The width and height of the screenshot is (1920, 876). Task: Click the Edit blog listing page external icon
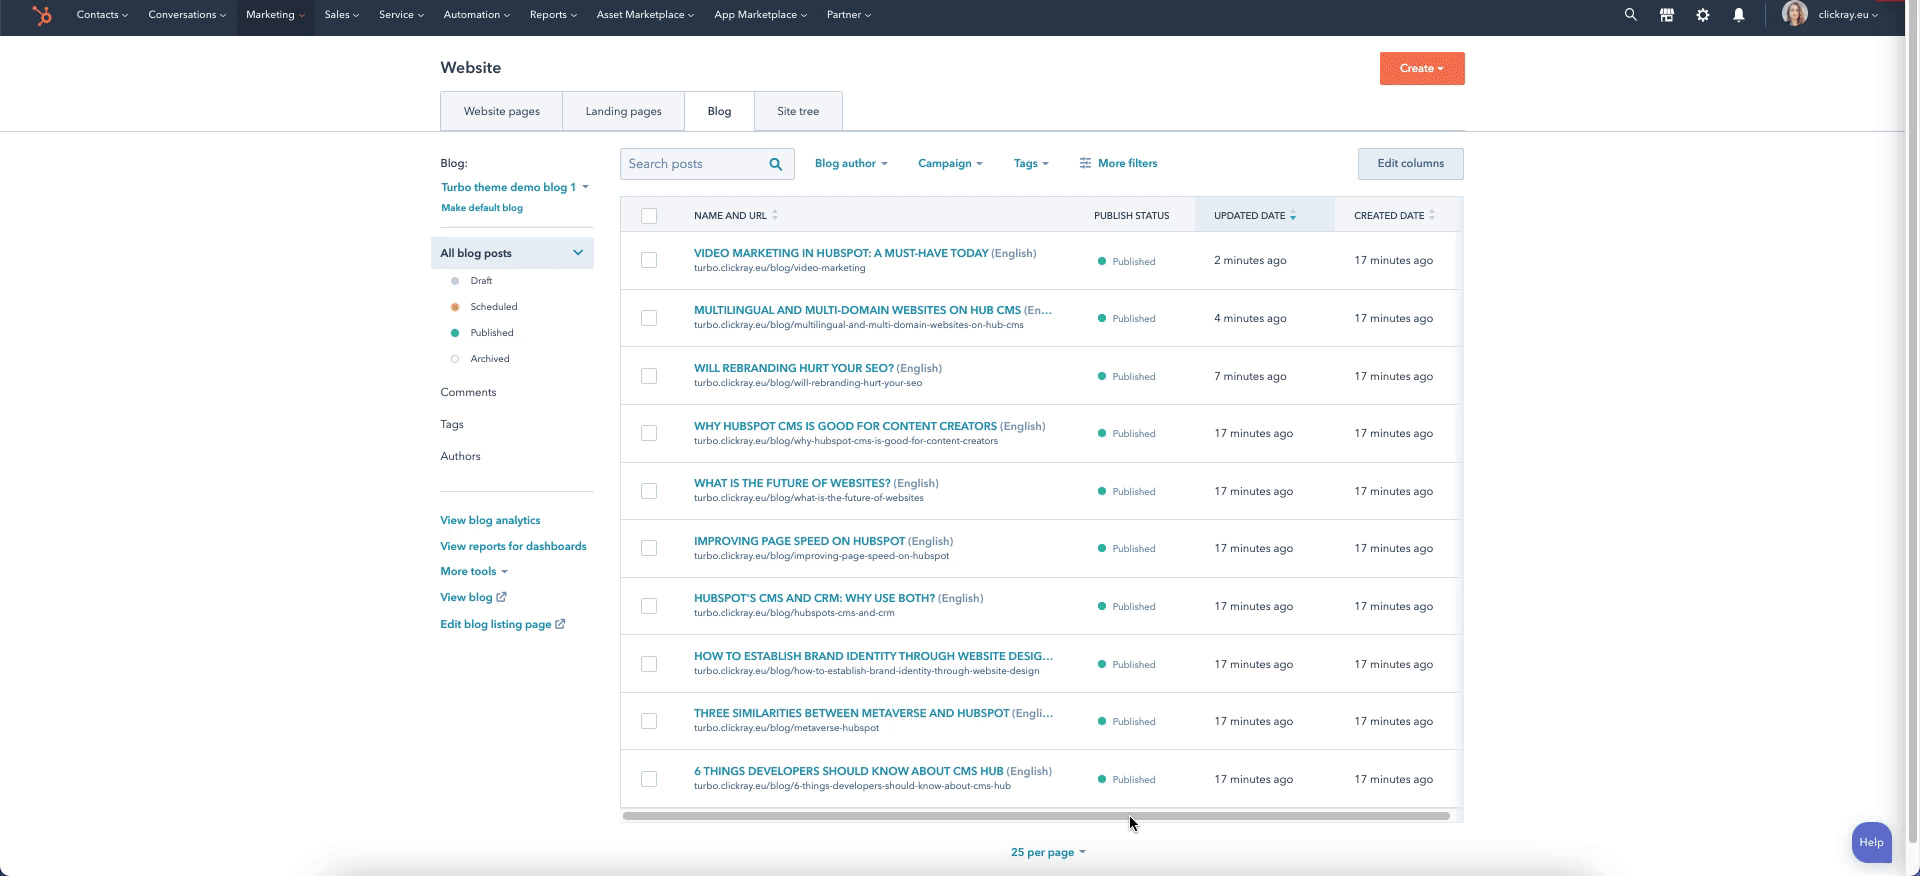[560, 624]
